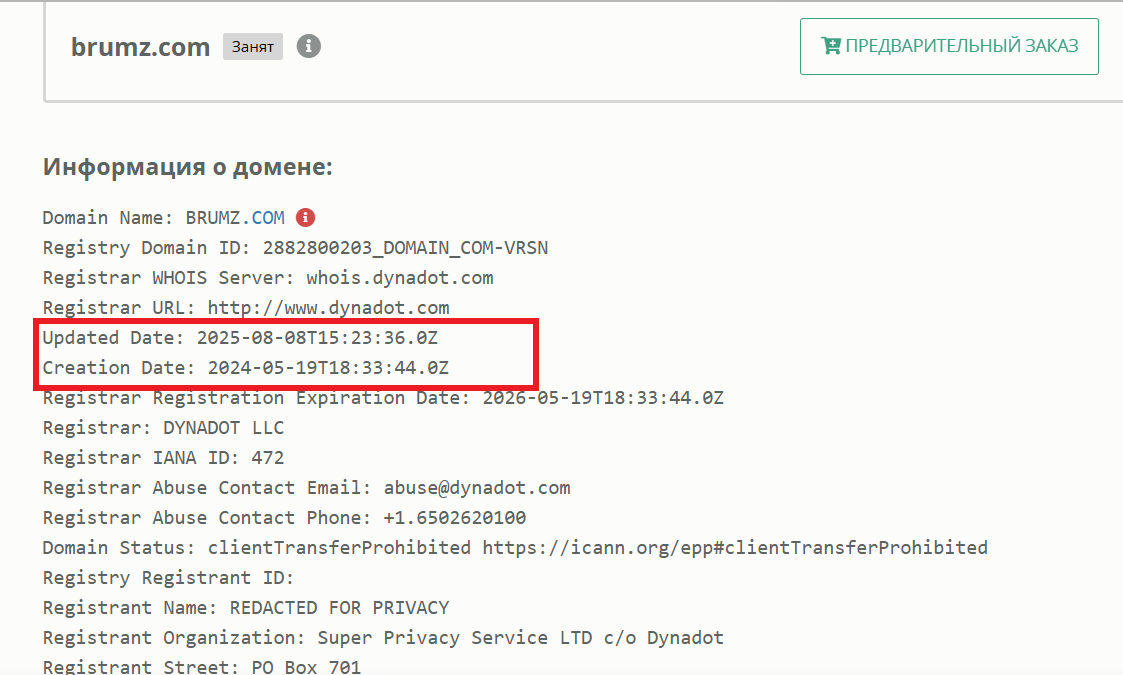Click the abuse contact phone number
This screenshot has width=1123, height=675.
click(455, 517)
